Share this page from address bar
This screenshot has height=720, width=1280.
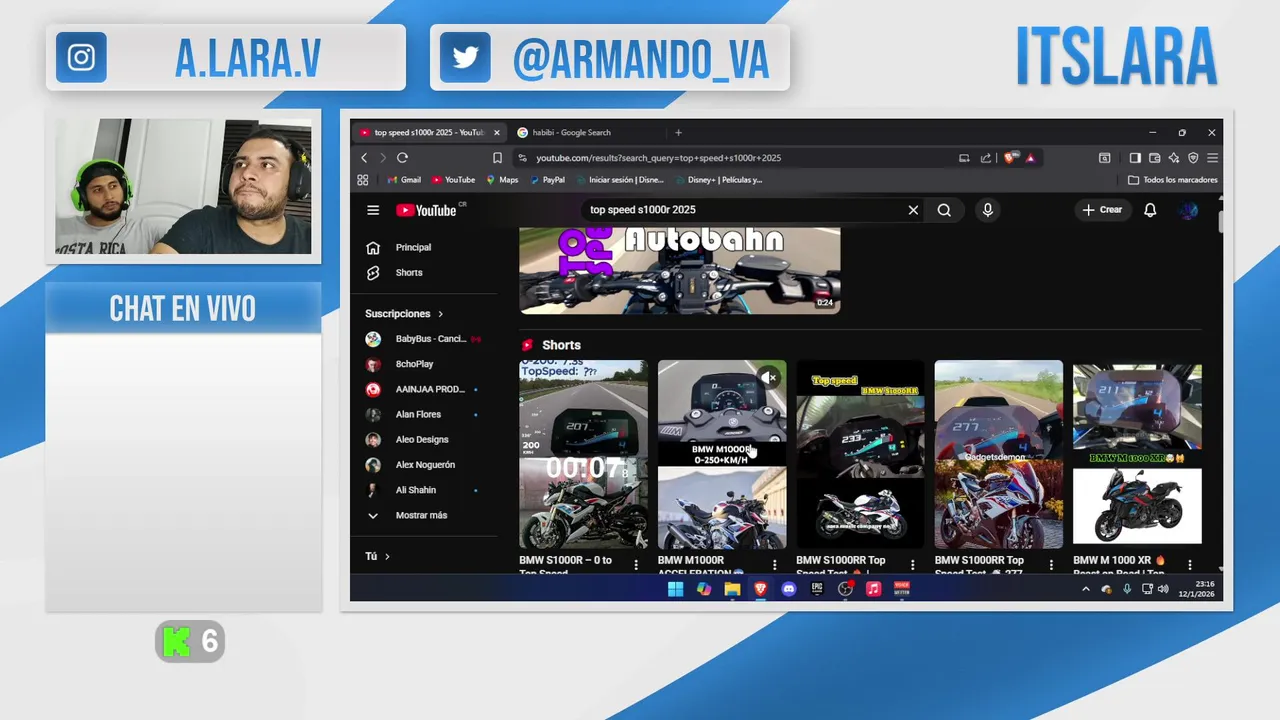pyautogui.click(x=986, y=158)
